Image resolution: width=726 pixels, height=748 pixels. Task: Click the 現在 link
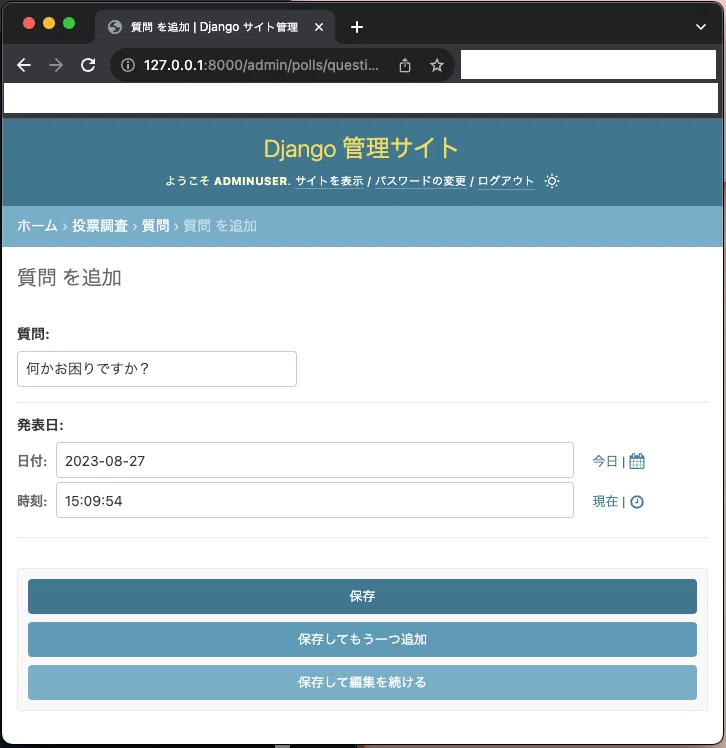click(x=605, y=501)
